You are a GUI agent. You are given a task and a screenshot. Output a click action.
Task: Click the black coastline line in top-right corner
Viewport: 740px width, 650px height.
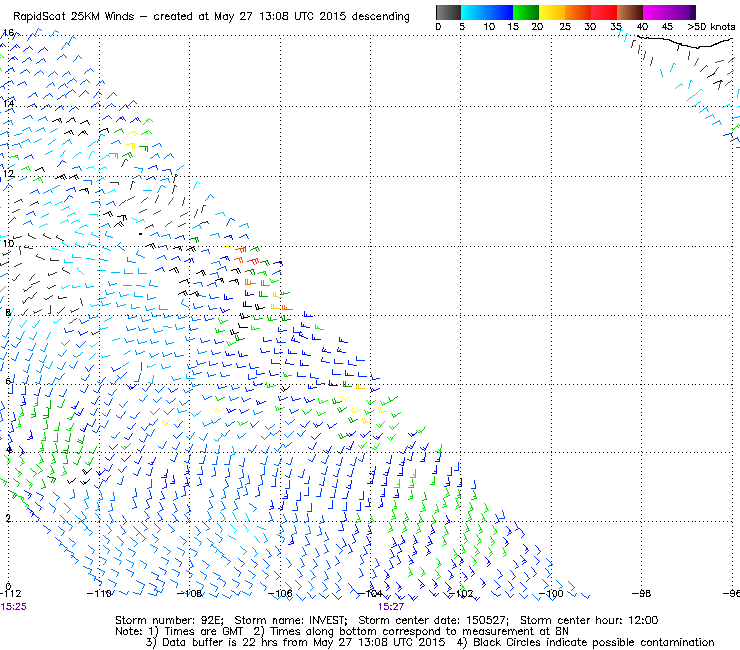(x=684, y=42)
